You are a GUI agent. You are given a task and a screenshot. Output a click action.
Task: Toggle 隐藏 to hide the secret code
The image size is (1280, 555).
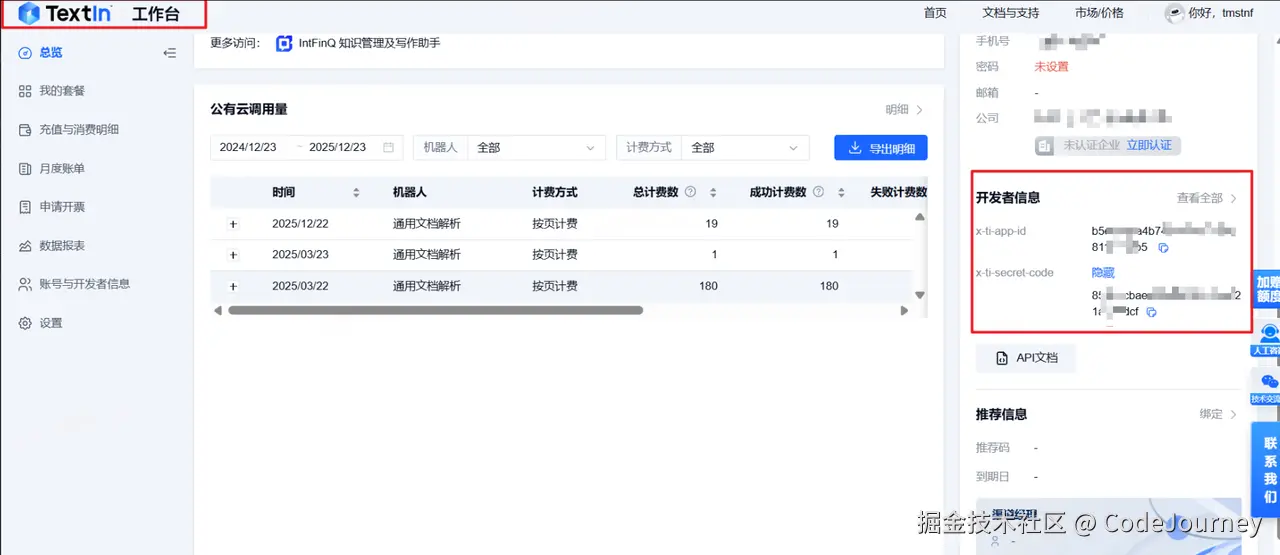[x=1102, y=273]
